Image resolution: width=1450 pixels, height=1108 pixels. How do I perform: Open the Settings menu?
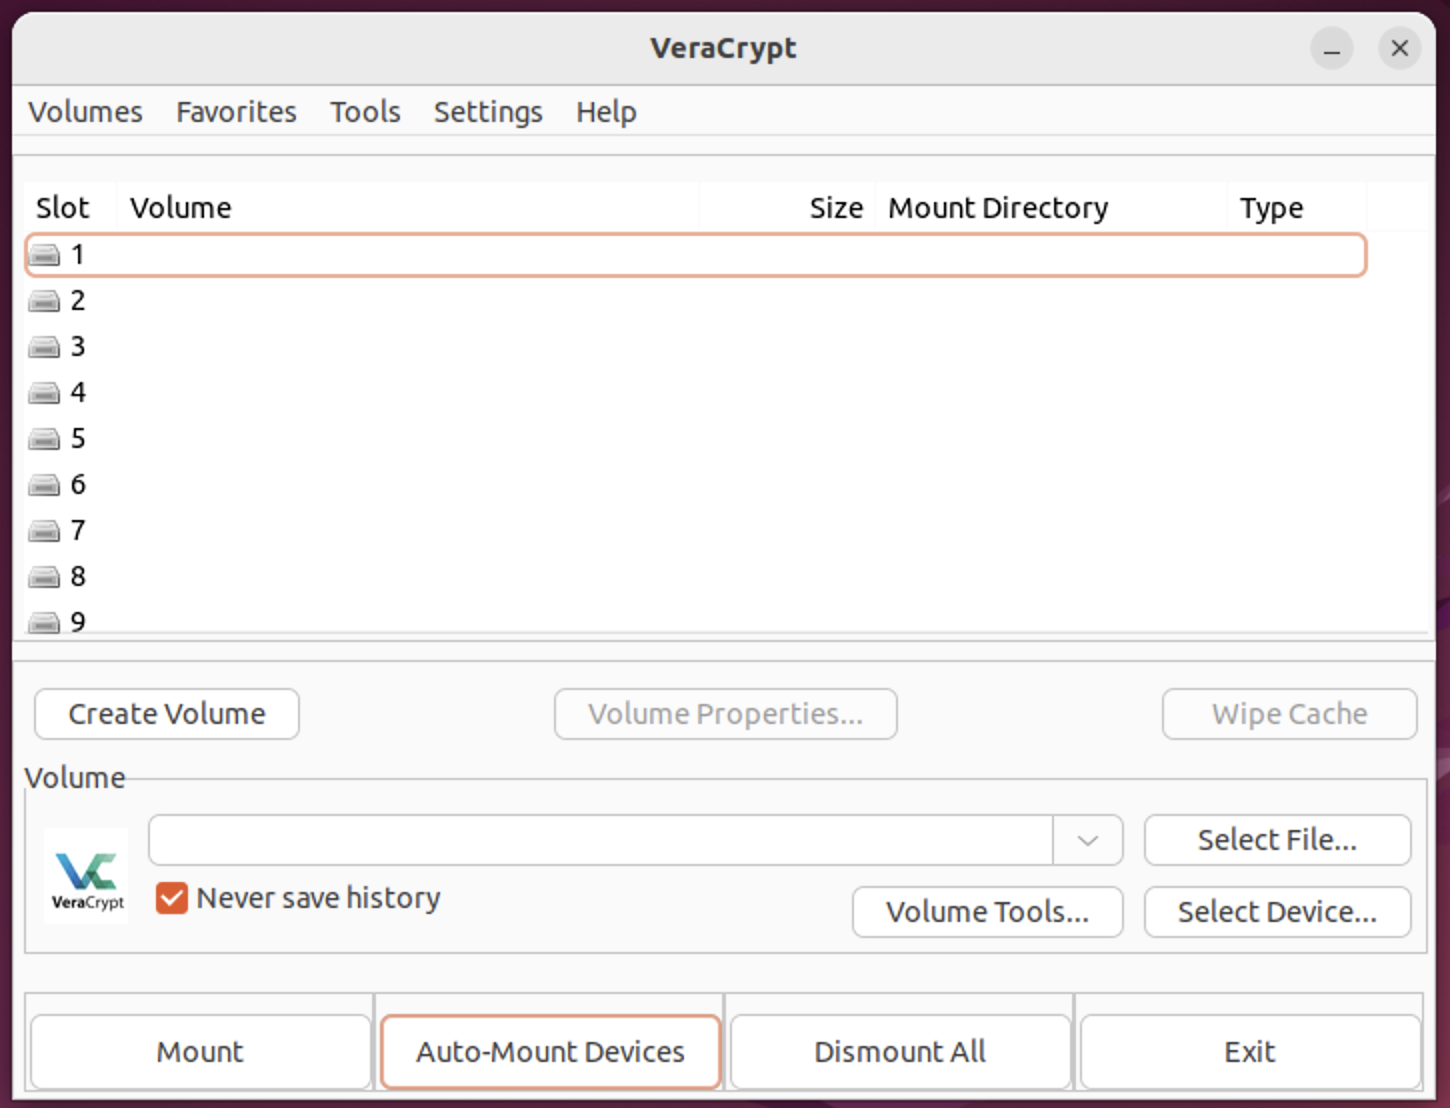(x=487, y=112)
